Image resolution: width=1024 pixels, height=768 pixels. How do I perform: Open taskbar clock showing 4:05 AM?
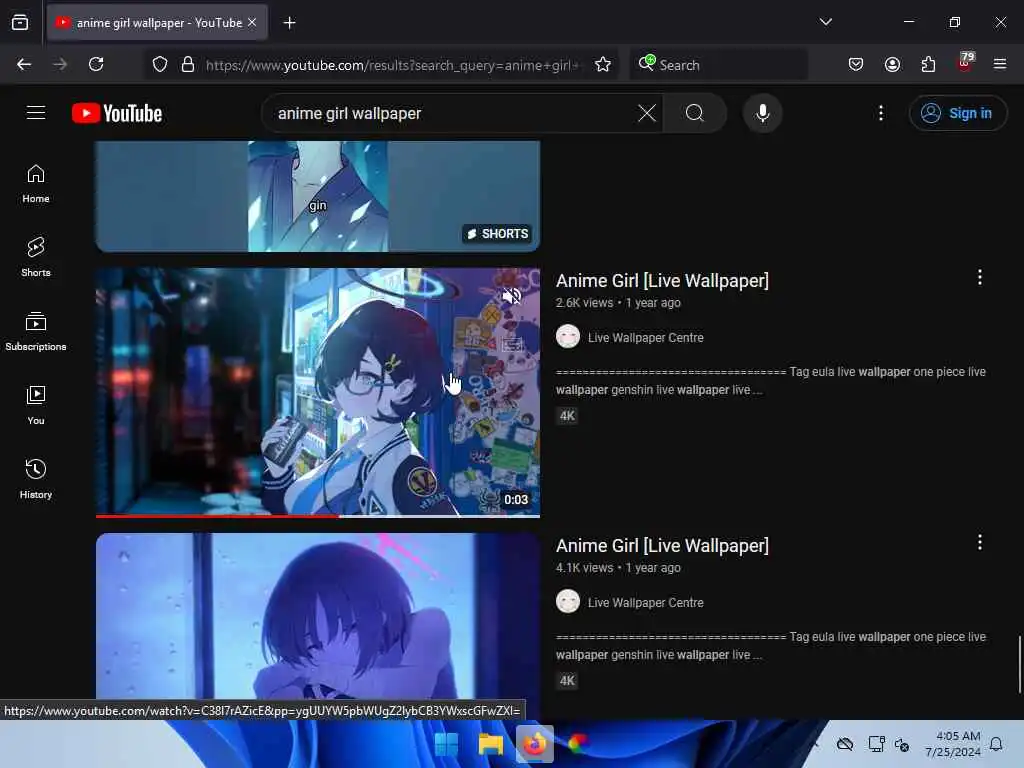953,744
